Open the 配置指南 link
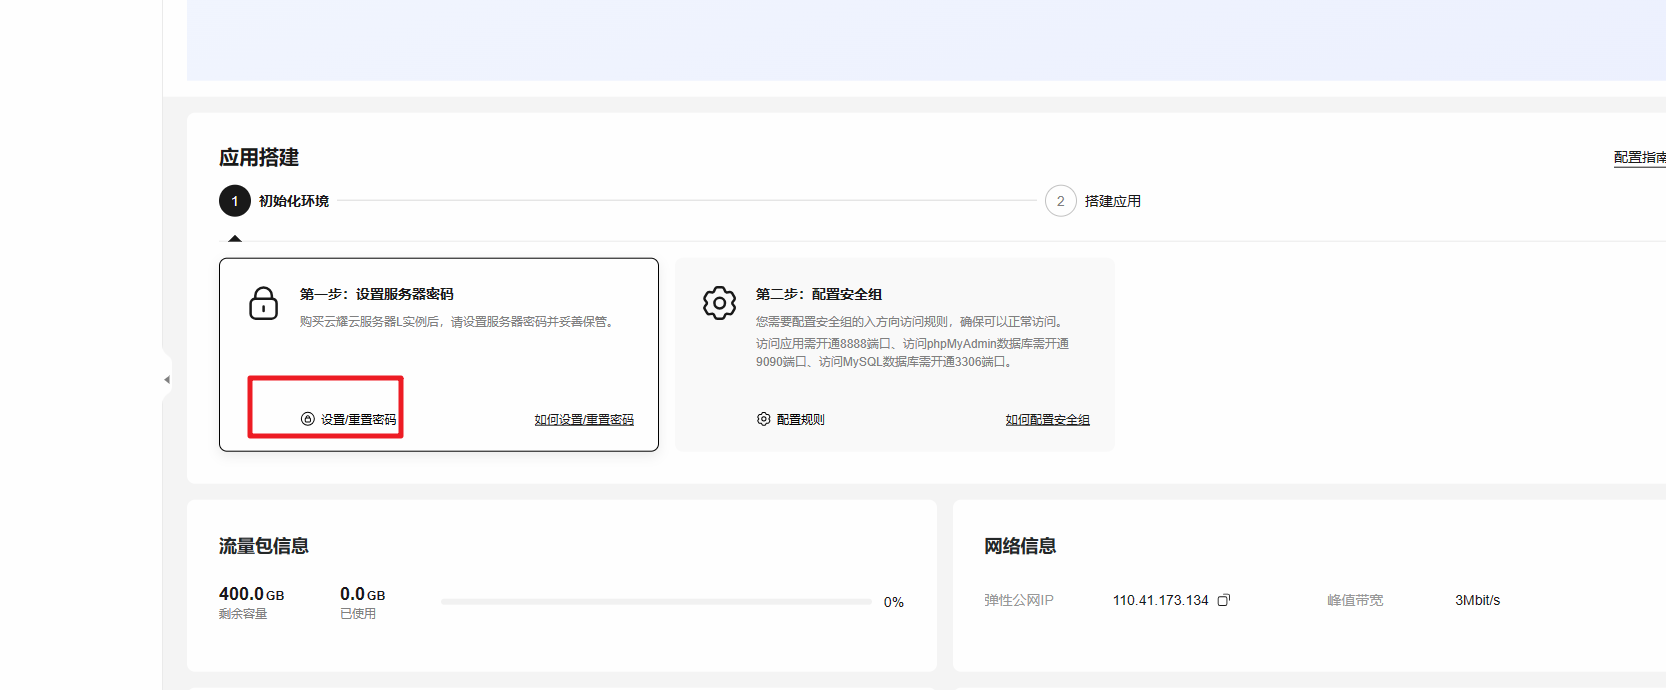This screenshot has width=1666, height=690. (x=1640, y=157)
